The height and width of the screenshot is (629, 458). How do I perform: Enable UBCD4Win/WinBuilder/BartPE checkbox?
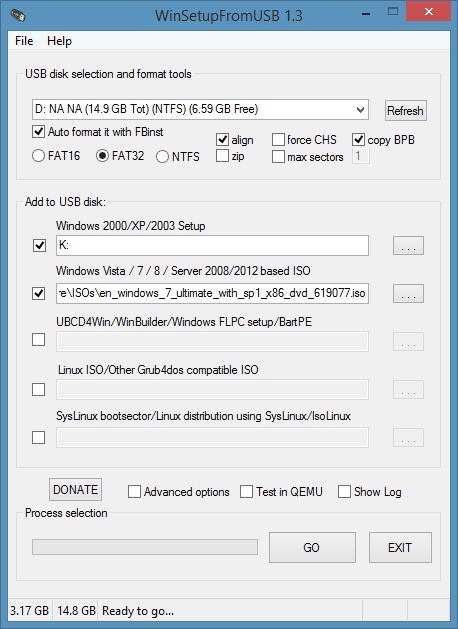coord(39,339)
